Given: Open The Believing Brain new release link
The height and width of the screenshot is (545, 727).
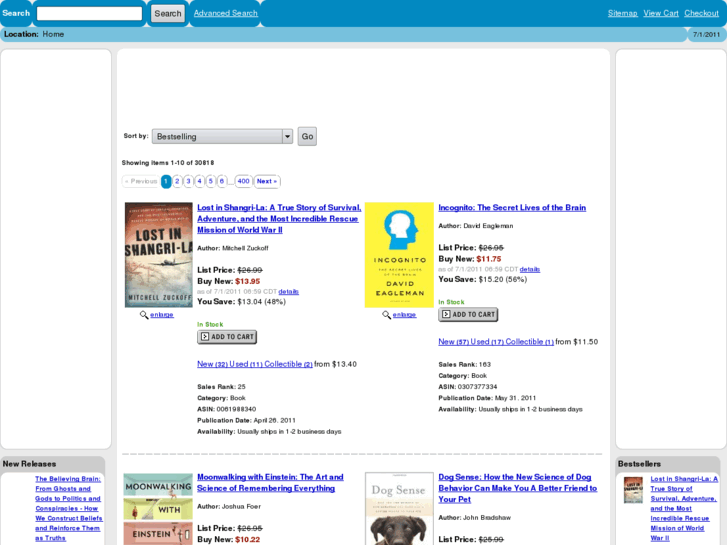Looking at the screenshot, I should coord(69,508).
